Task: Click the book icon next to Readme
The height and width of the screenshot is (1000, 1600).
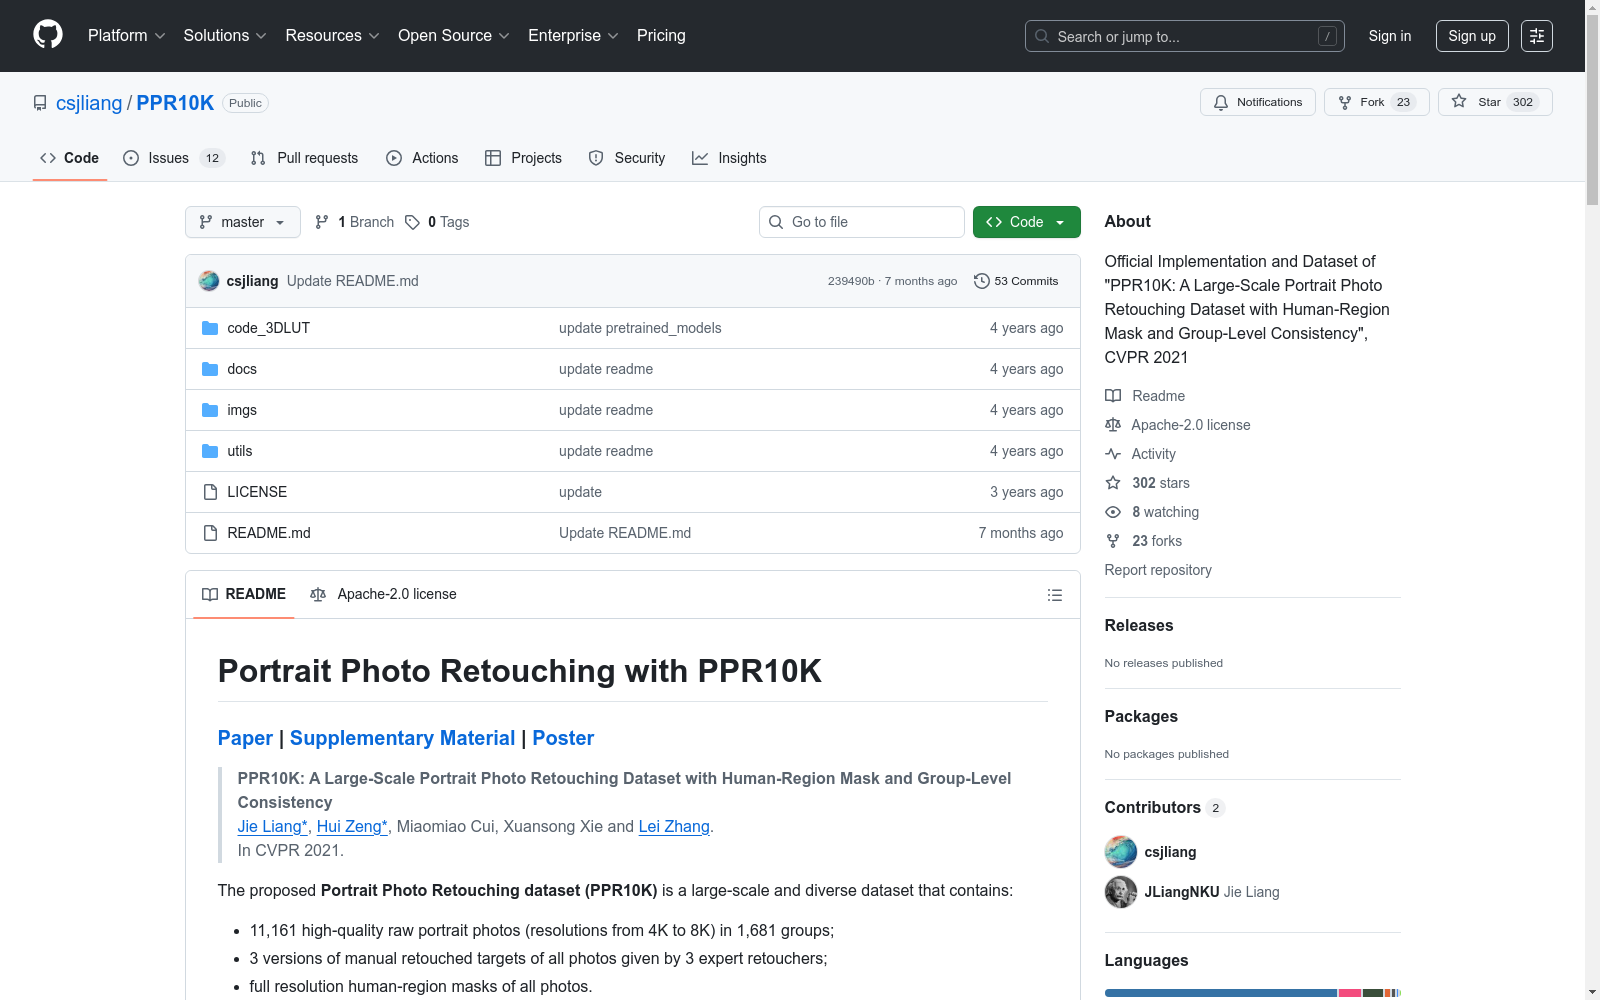Action: coord(1113,396)
